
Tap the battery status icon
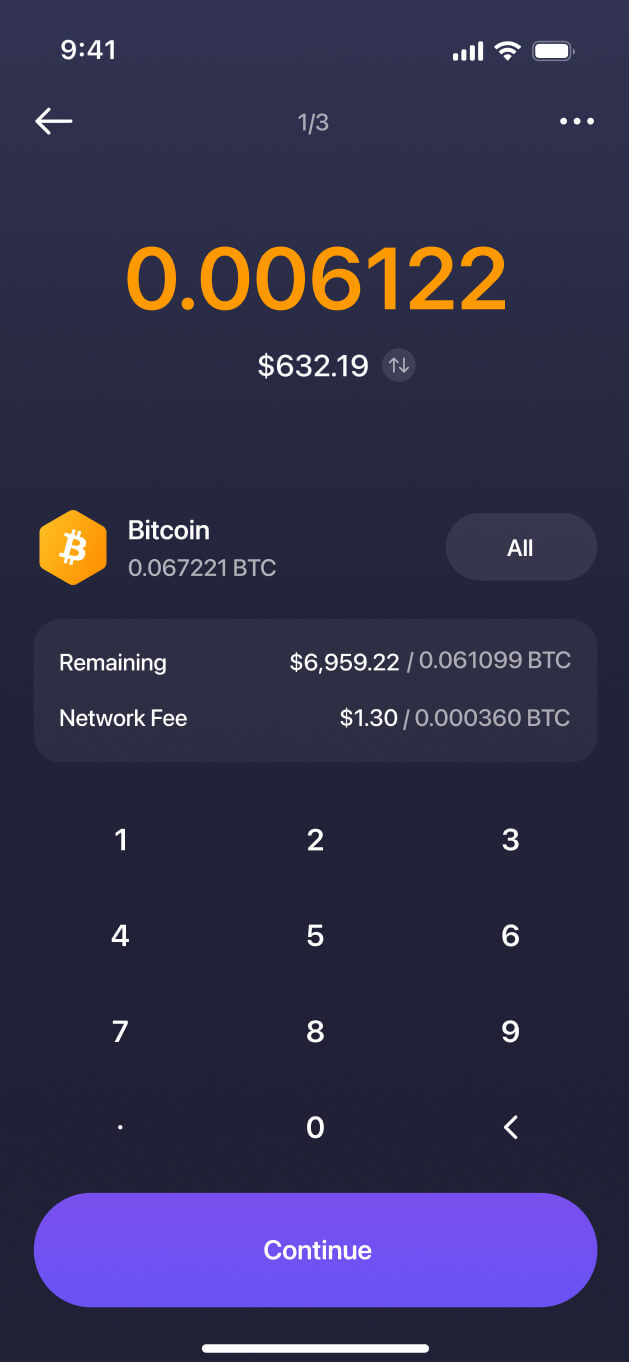pos(553,51)
